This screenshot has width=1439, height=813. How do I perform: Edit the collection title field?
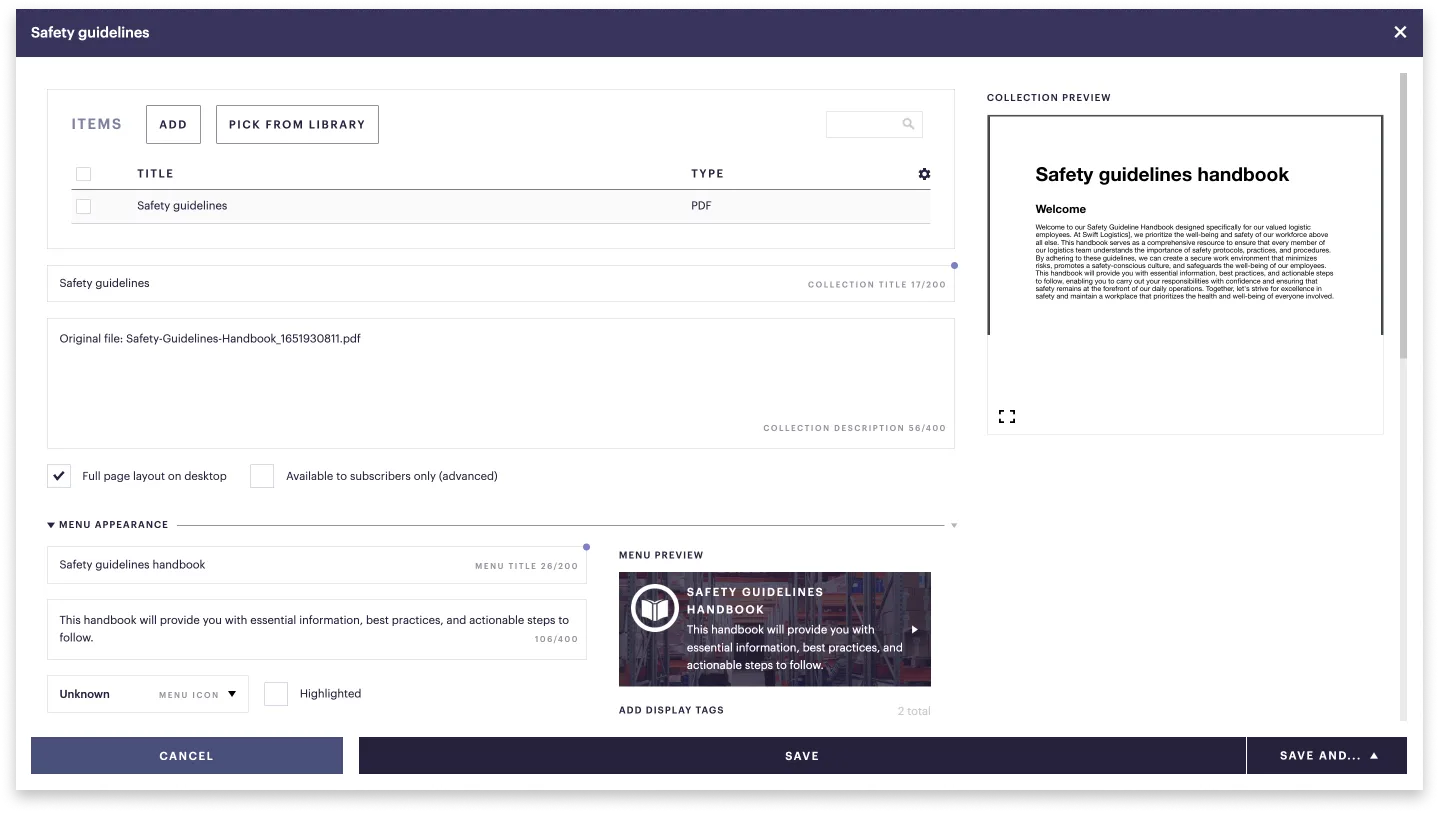click(500, 284)
